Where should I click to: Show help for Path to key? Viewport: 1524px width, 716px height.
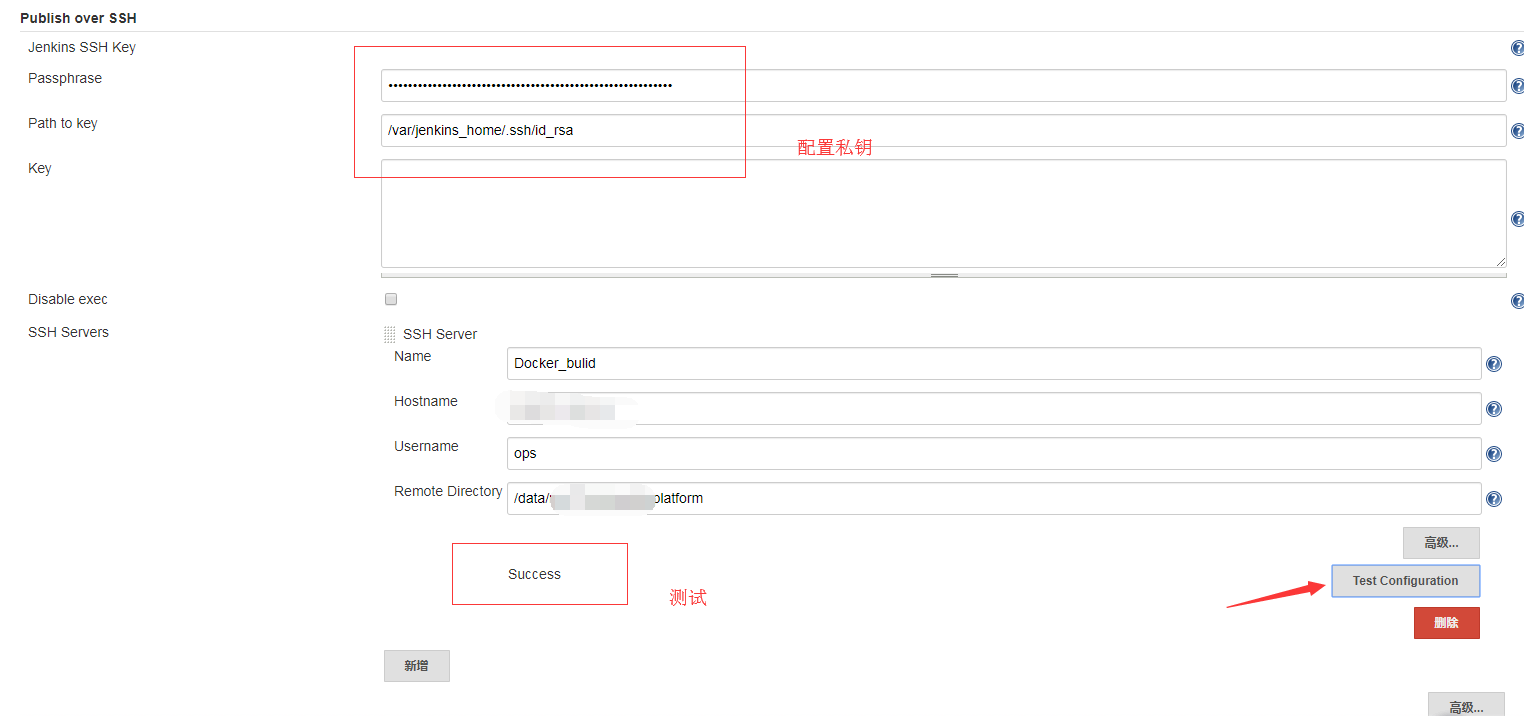[x=1517, y=131]
